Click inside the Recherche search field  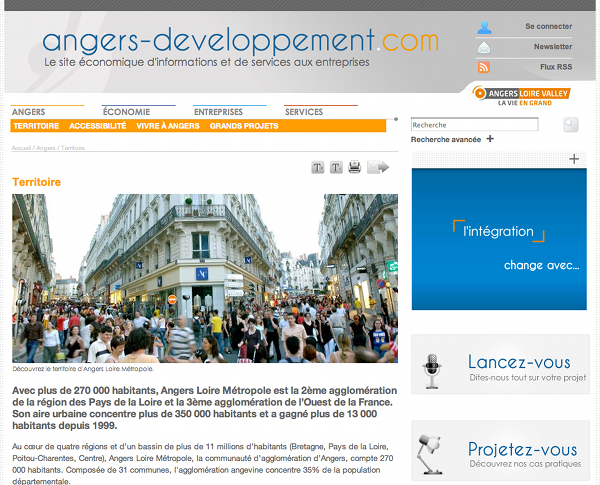coord(474,125)
